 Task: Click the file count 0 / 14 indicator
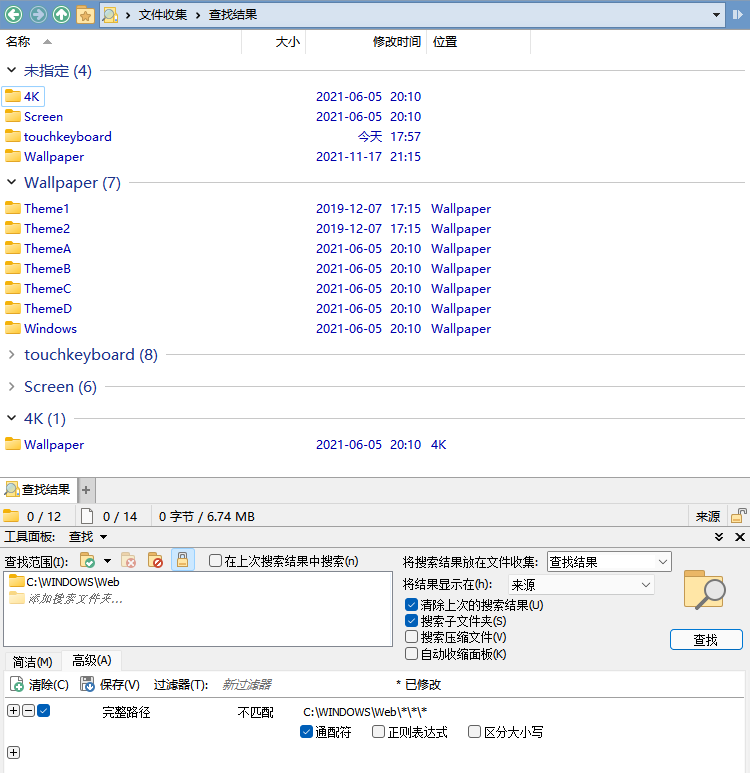tap(109, 517)
